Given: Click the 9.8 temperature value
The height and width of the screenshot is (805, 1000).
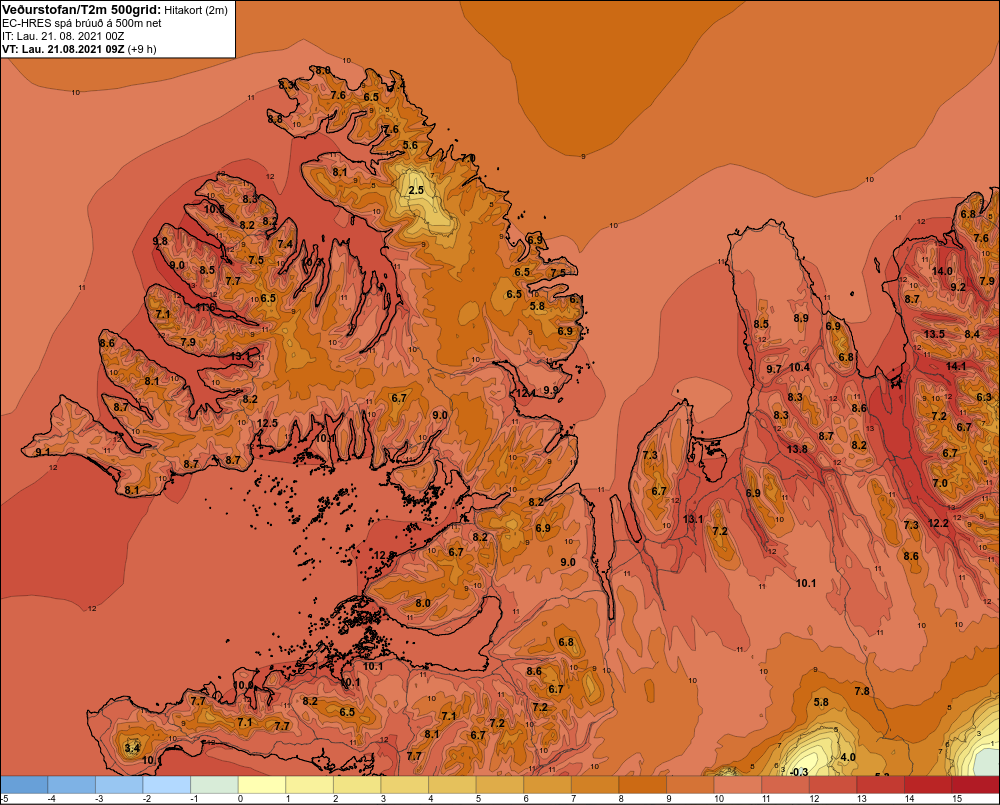Looking at the screenshot, I should pyautogui.click(x=160, y=241).
